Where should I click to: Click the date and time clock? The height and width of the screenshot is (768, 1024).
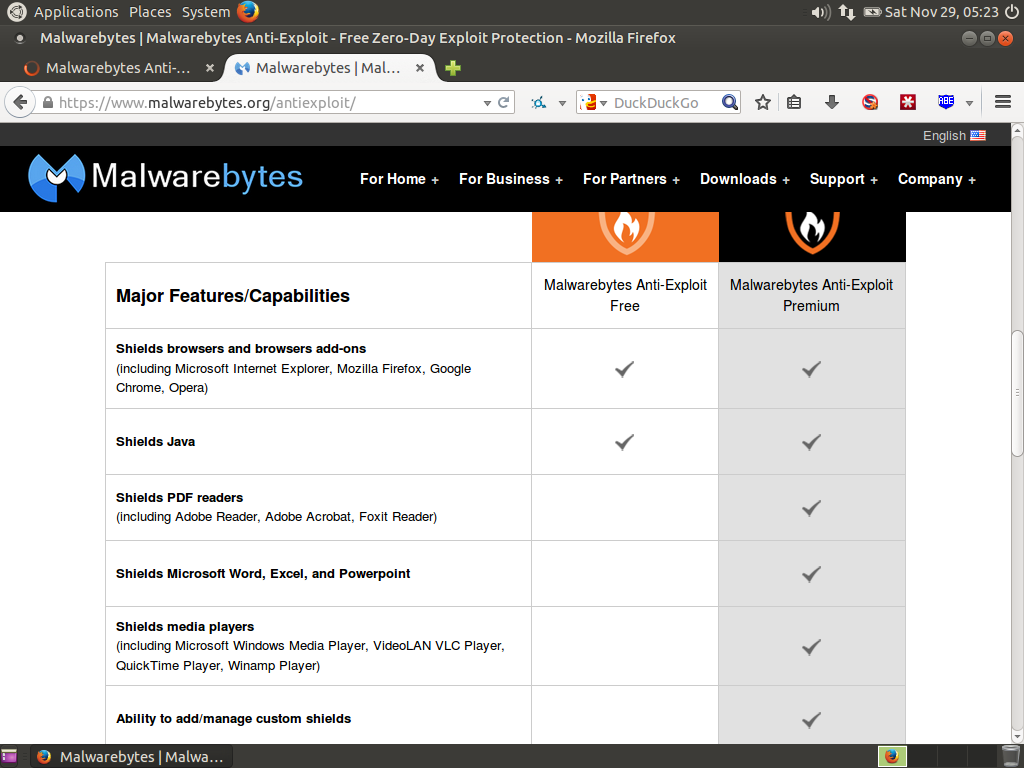click(x=942, y=12)
